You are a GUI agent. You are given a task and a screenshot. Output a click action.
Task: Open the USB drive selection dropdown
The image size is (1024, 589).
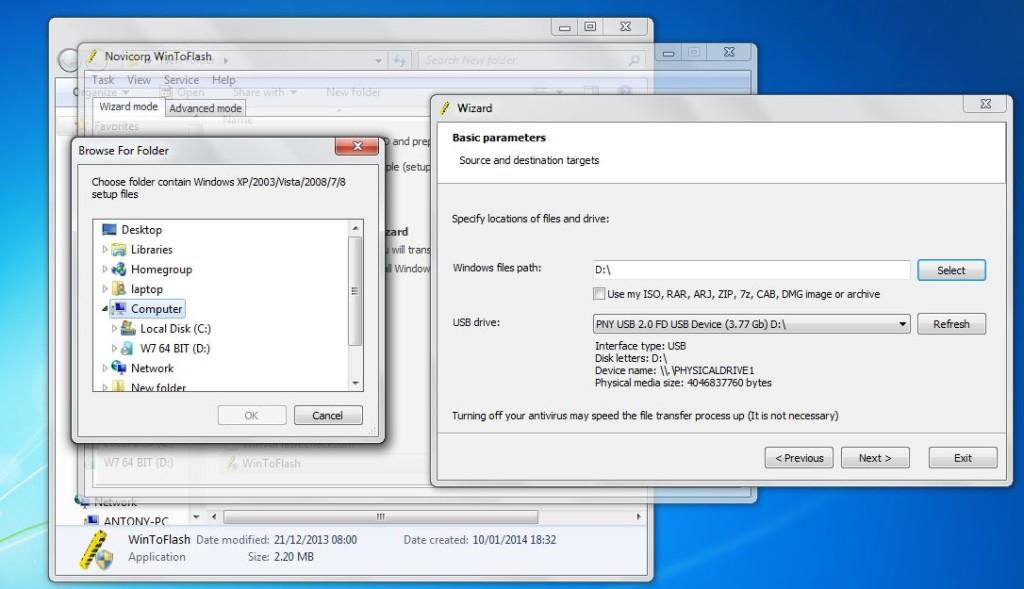[x=901, y=324]
